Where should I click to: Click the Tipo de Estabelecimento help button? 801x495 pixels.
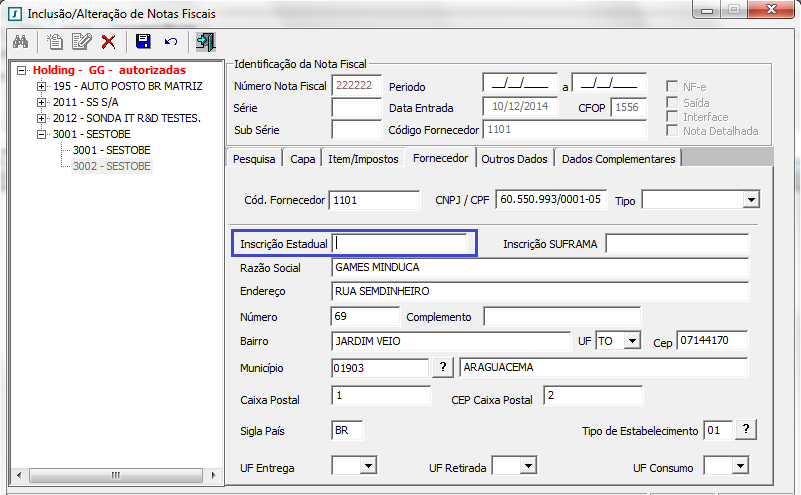[x=745, y=430]
